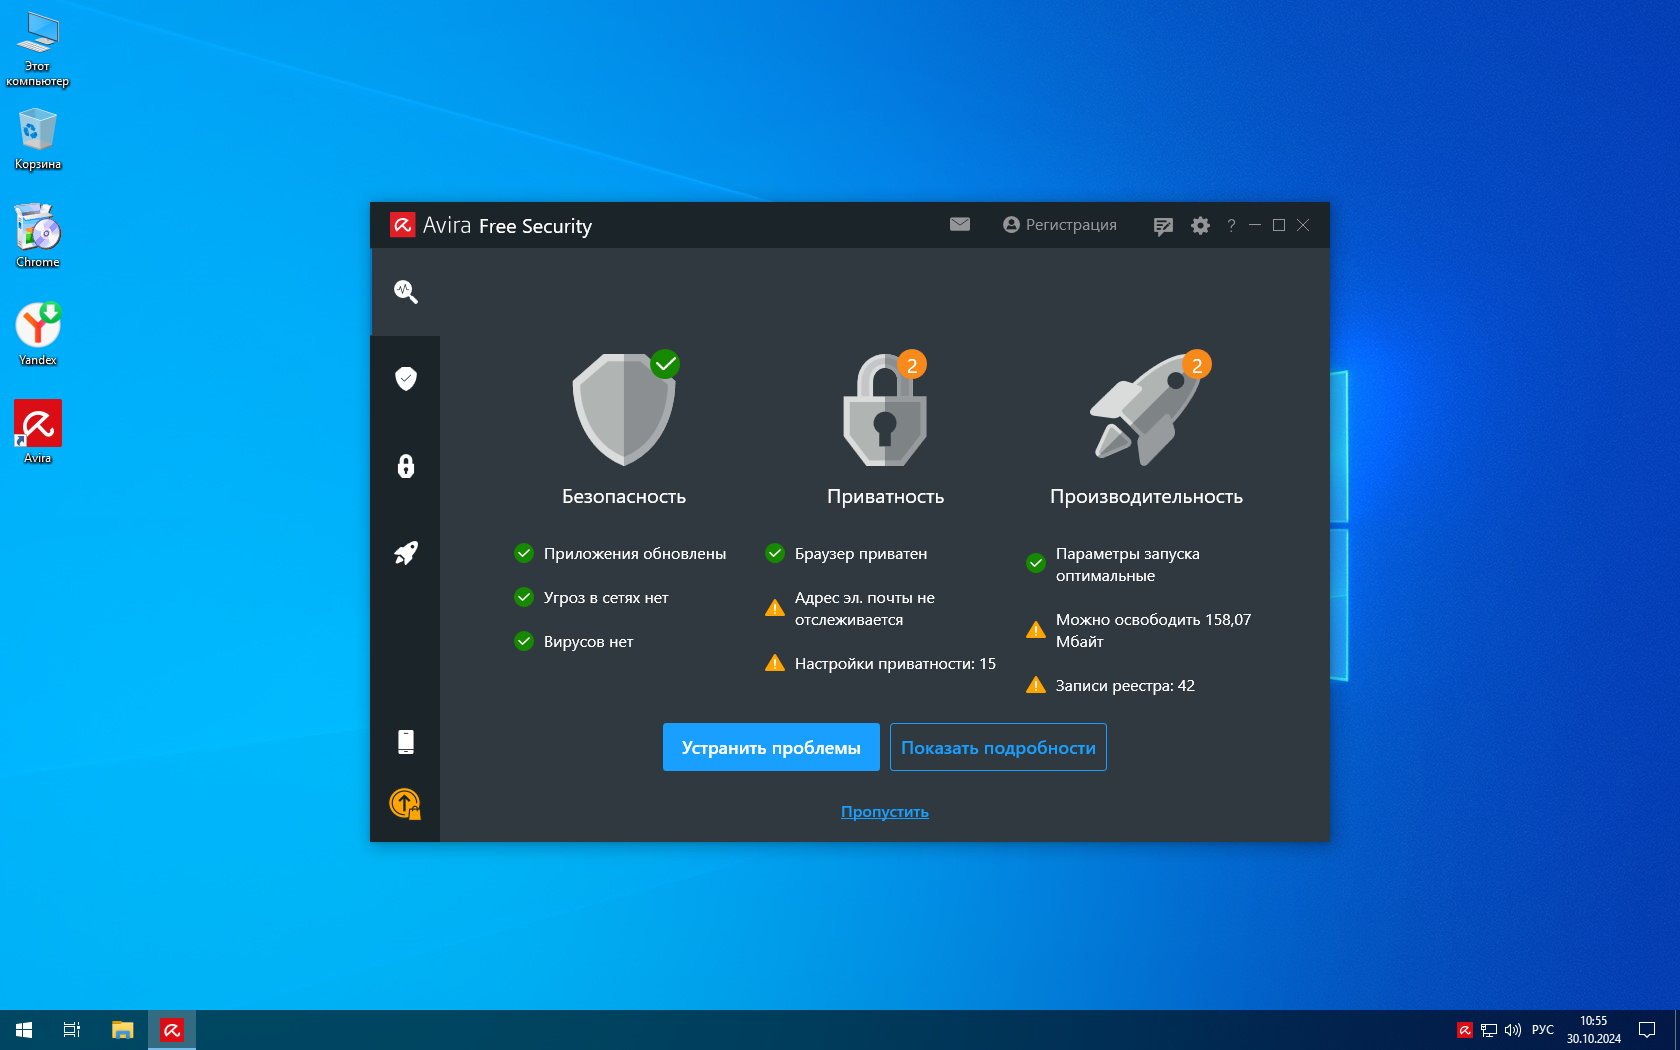Switch the РУС keyboard language indicator

[x=1543, y=1030]
